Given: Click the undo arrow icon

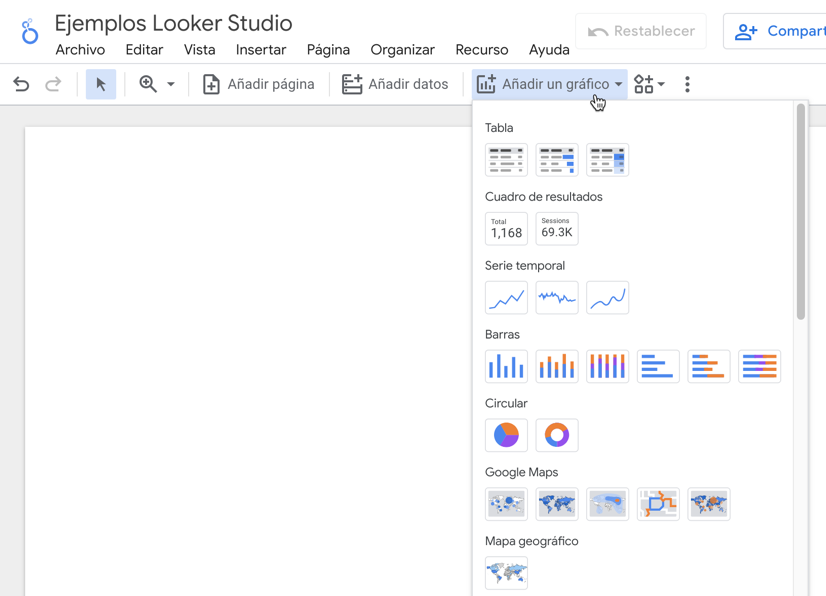Looking at the screenshot, I should tap(21, 85).
